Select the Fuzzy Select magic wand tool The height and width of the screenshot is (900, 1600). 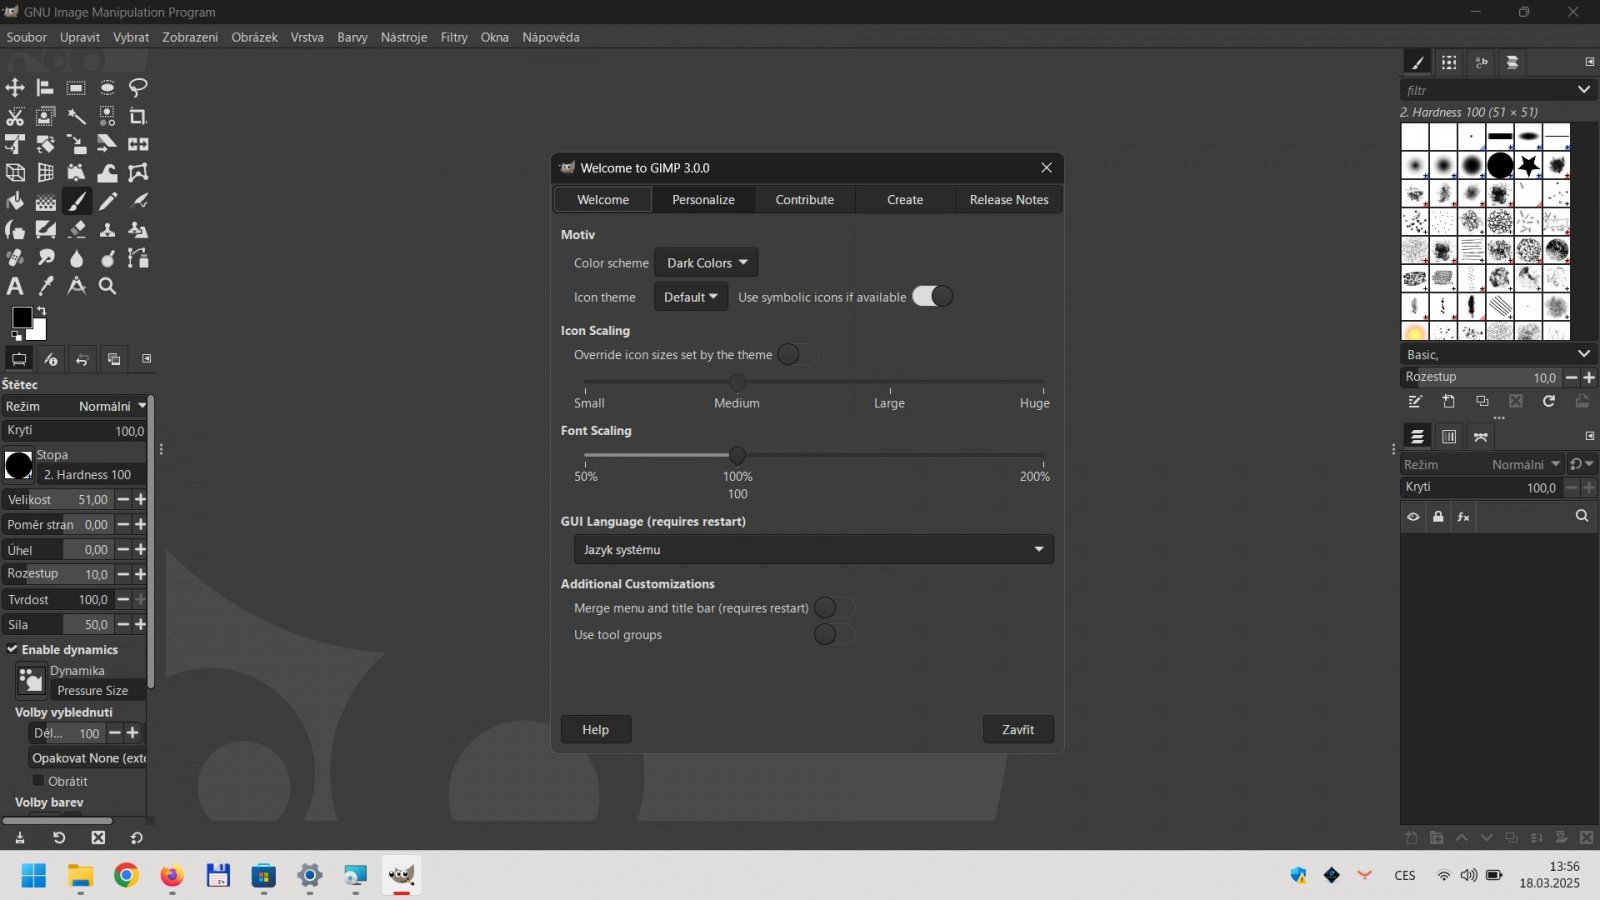pyautogui.click(x=76, y=116)
